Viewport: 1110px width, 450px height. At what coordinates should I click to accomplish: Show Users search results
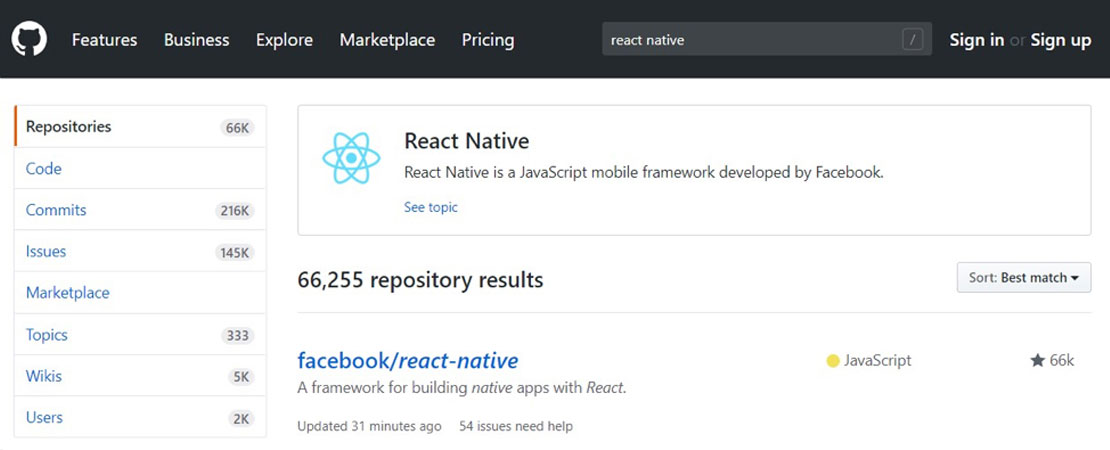[x=140, y=417]
